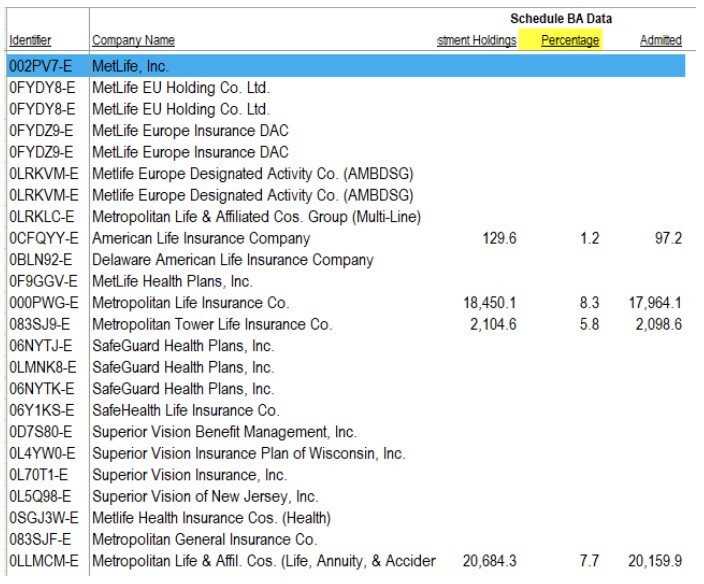704x584 pixels.
Task: Click Metropolitan Life Insurance Co. name
Action: click(x=190, y=303)
